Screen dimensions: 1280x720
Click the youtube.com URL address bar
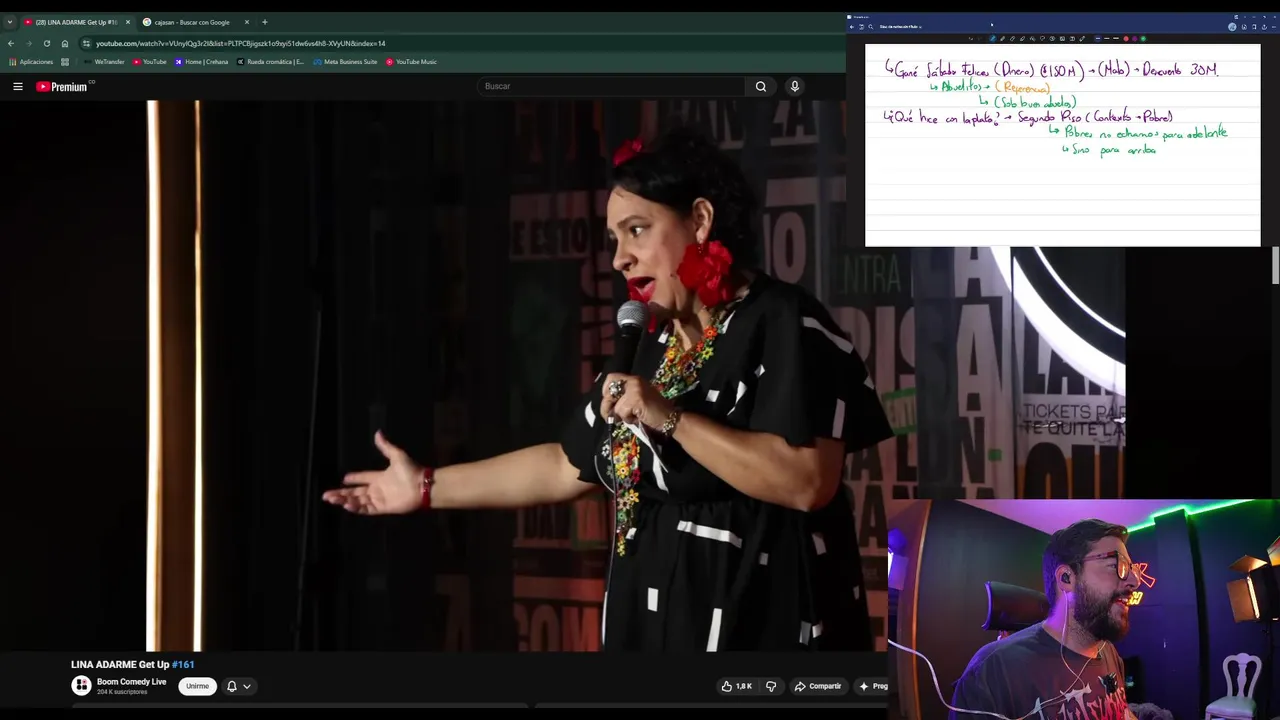tap(240, 43)
